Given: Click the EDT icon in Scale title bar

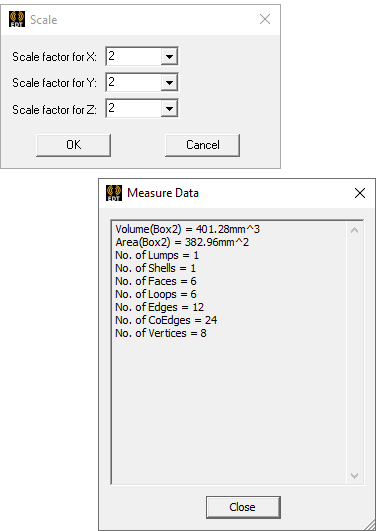Looking at the screenshot, I should pyautogui.click(x=17, y=19).
